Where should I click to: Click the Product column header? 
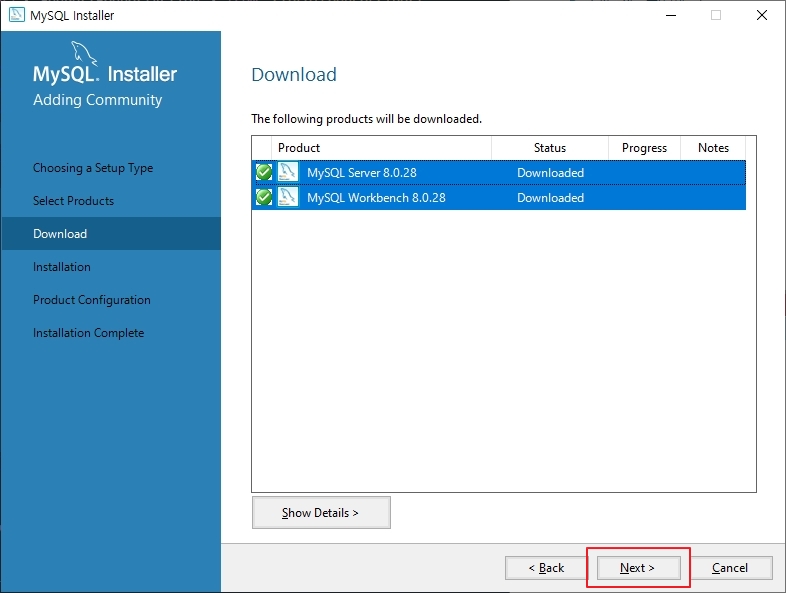pos(381,148)
